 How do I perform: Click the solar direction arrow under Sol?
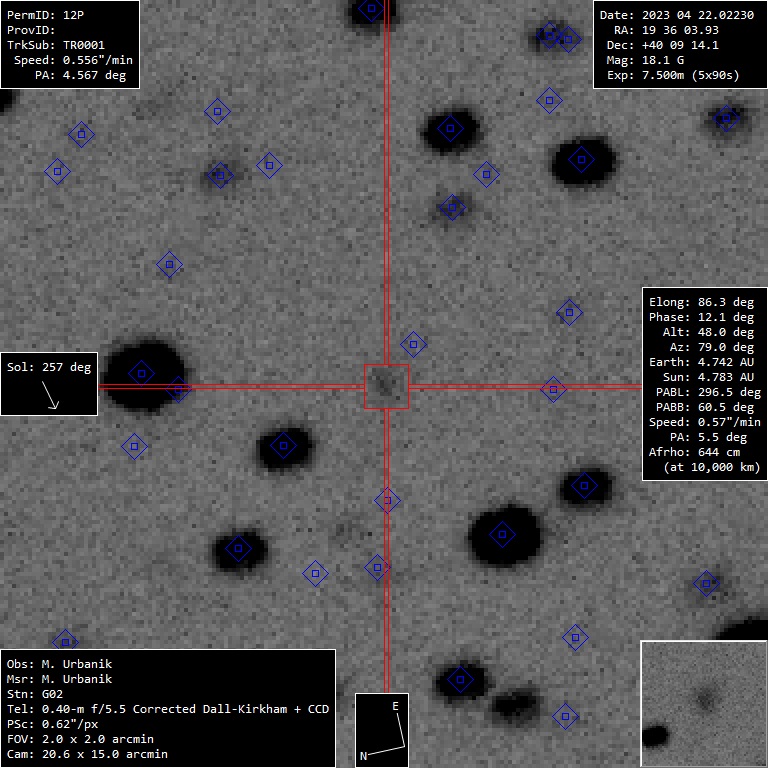(x=50, y=395)
